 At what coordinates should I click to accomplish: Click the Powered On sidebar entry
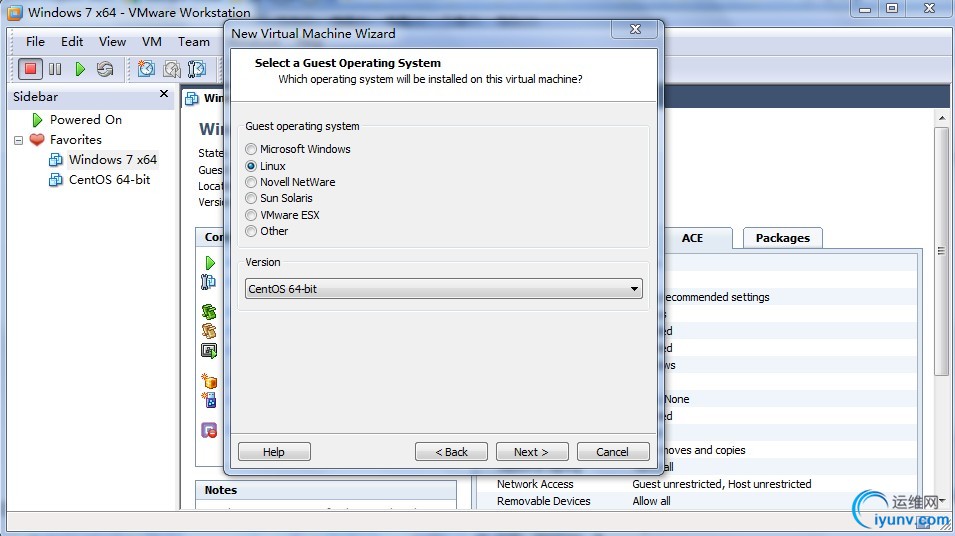(x=86, y=120)
